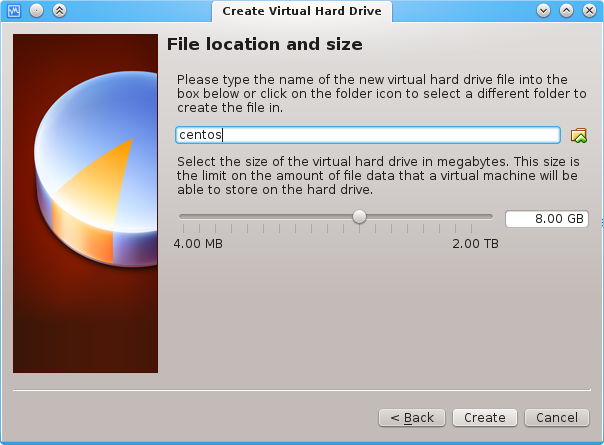Viewport: 604px width, 445px height.
Task: Click the 2.00 TB maximum label
Action: click(475, 244)
